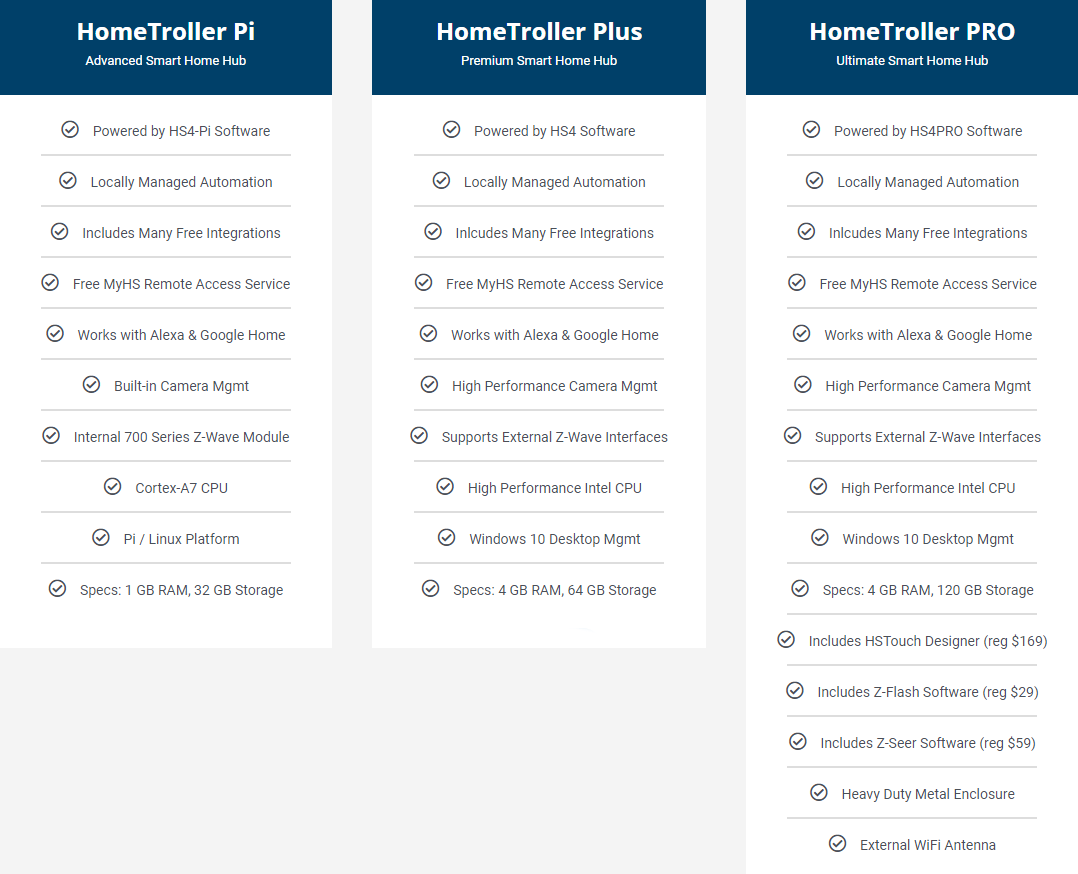Click the text Cortex-A7 CPU

click(182, 488)
